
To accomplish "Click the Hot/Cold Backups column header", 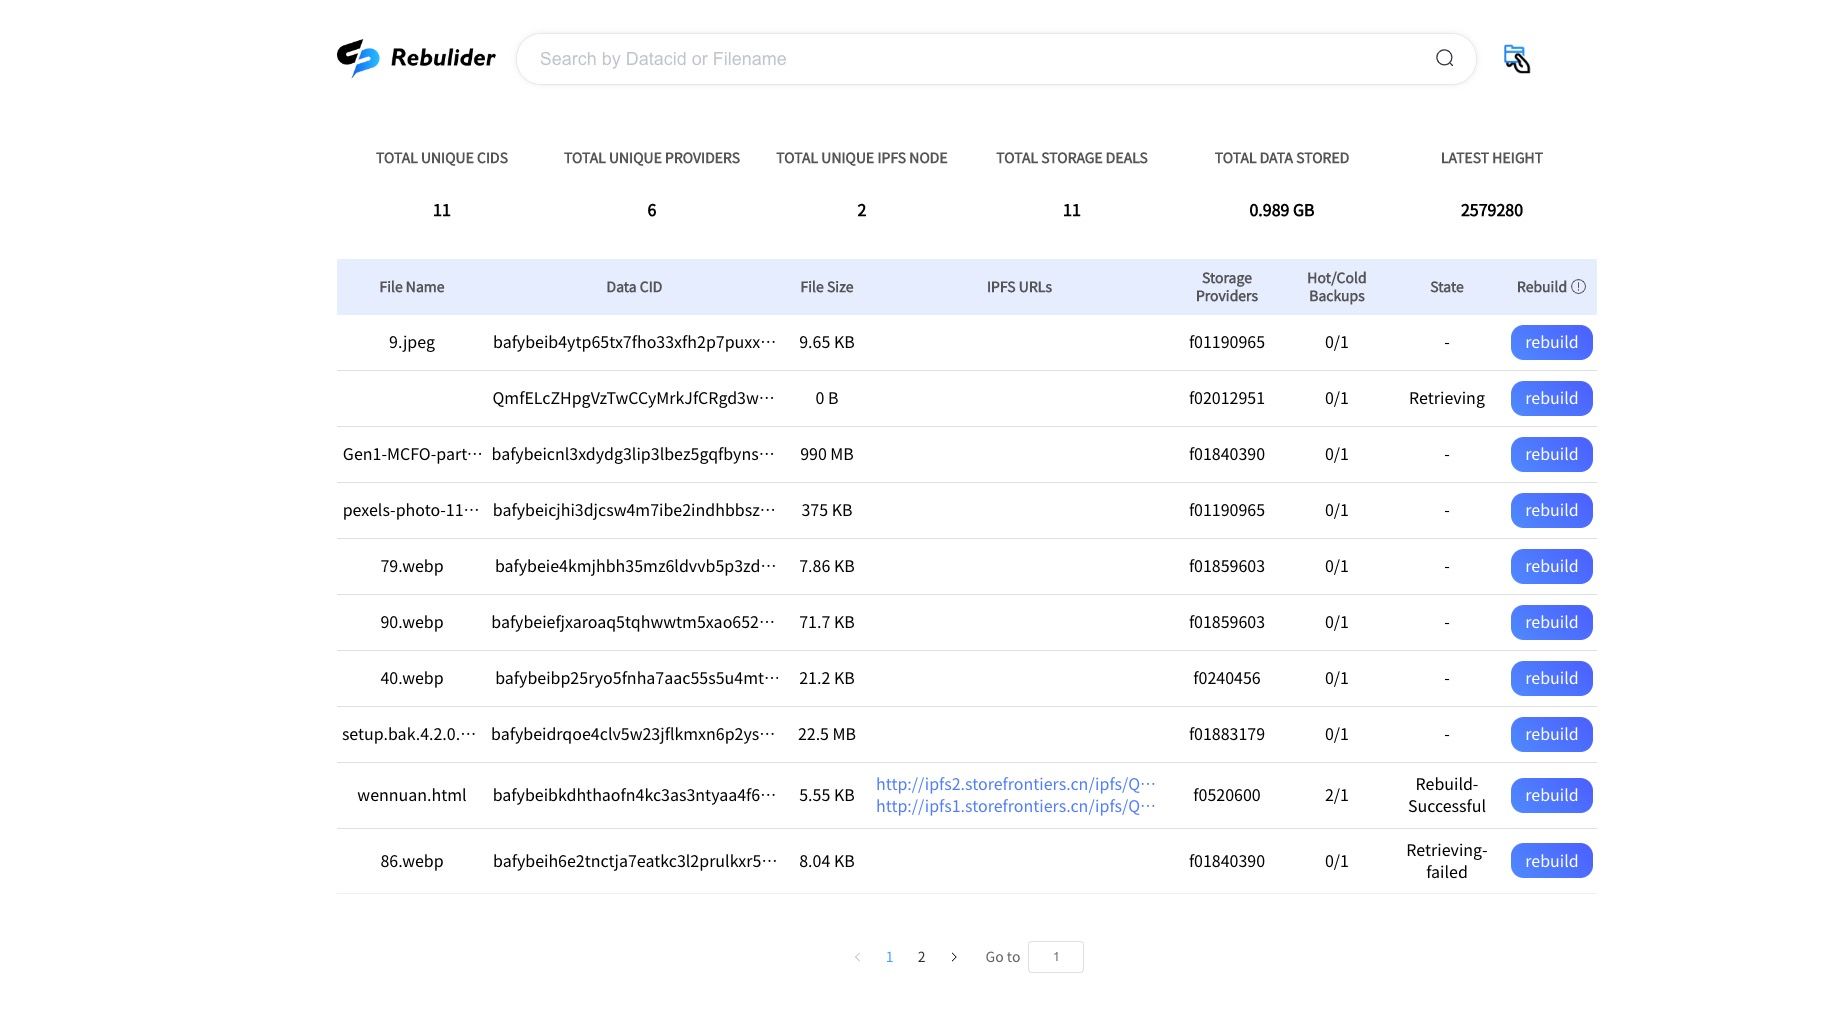I will click(x=1336, y=287).
